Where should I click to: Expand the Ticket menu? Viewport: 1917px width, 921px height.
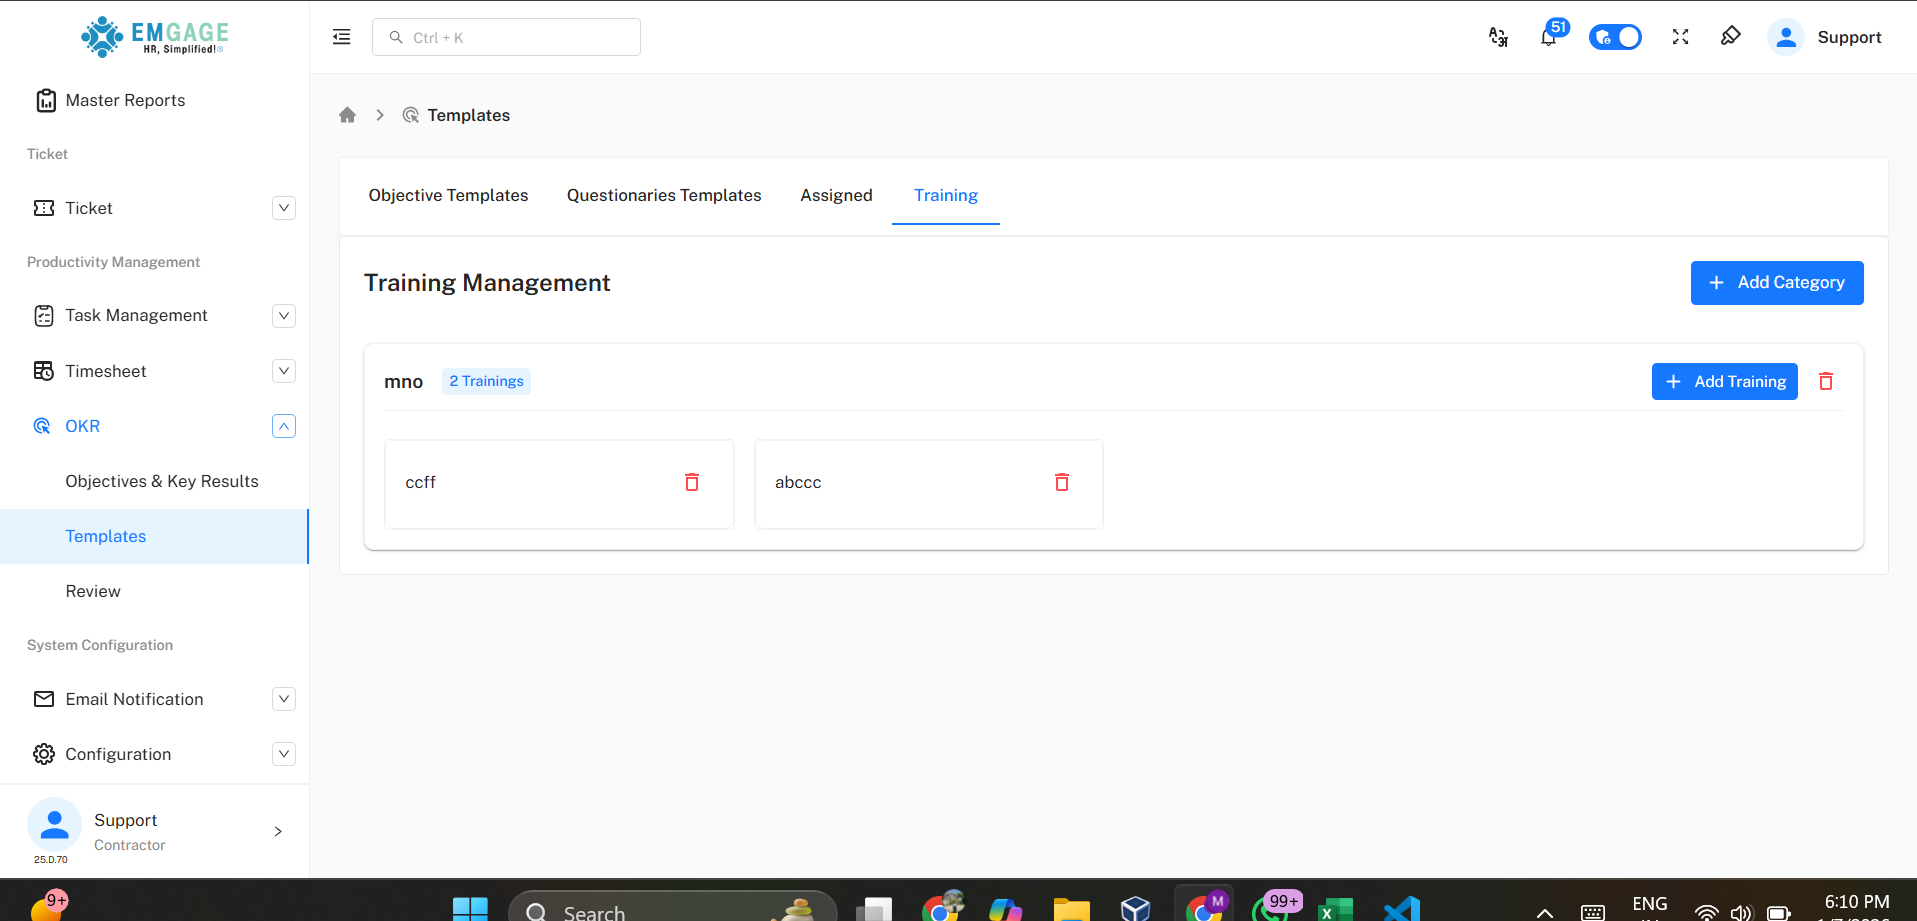coord(284,208)
